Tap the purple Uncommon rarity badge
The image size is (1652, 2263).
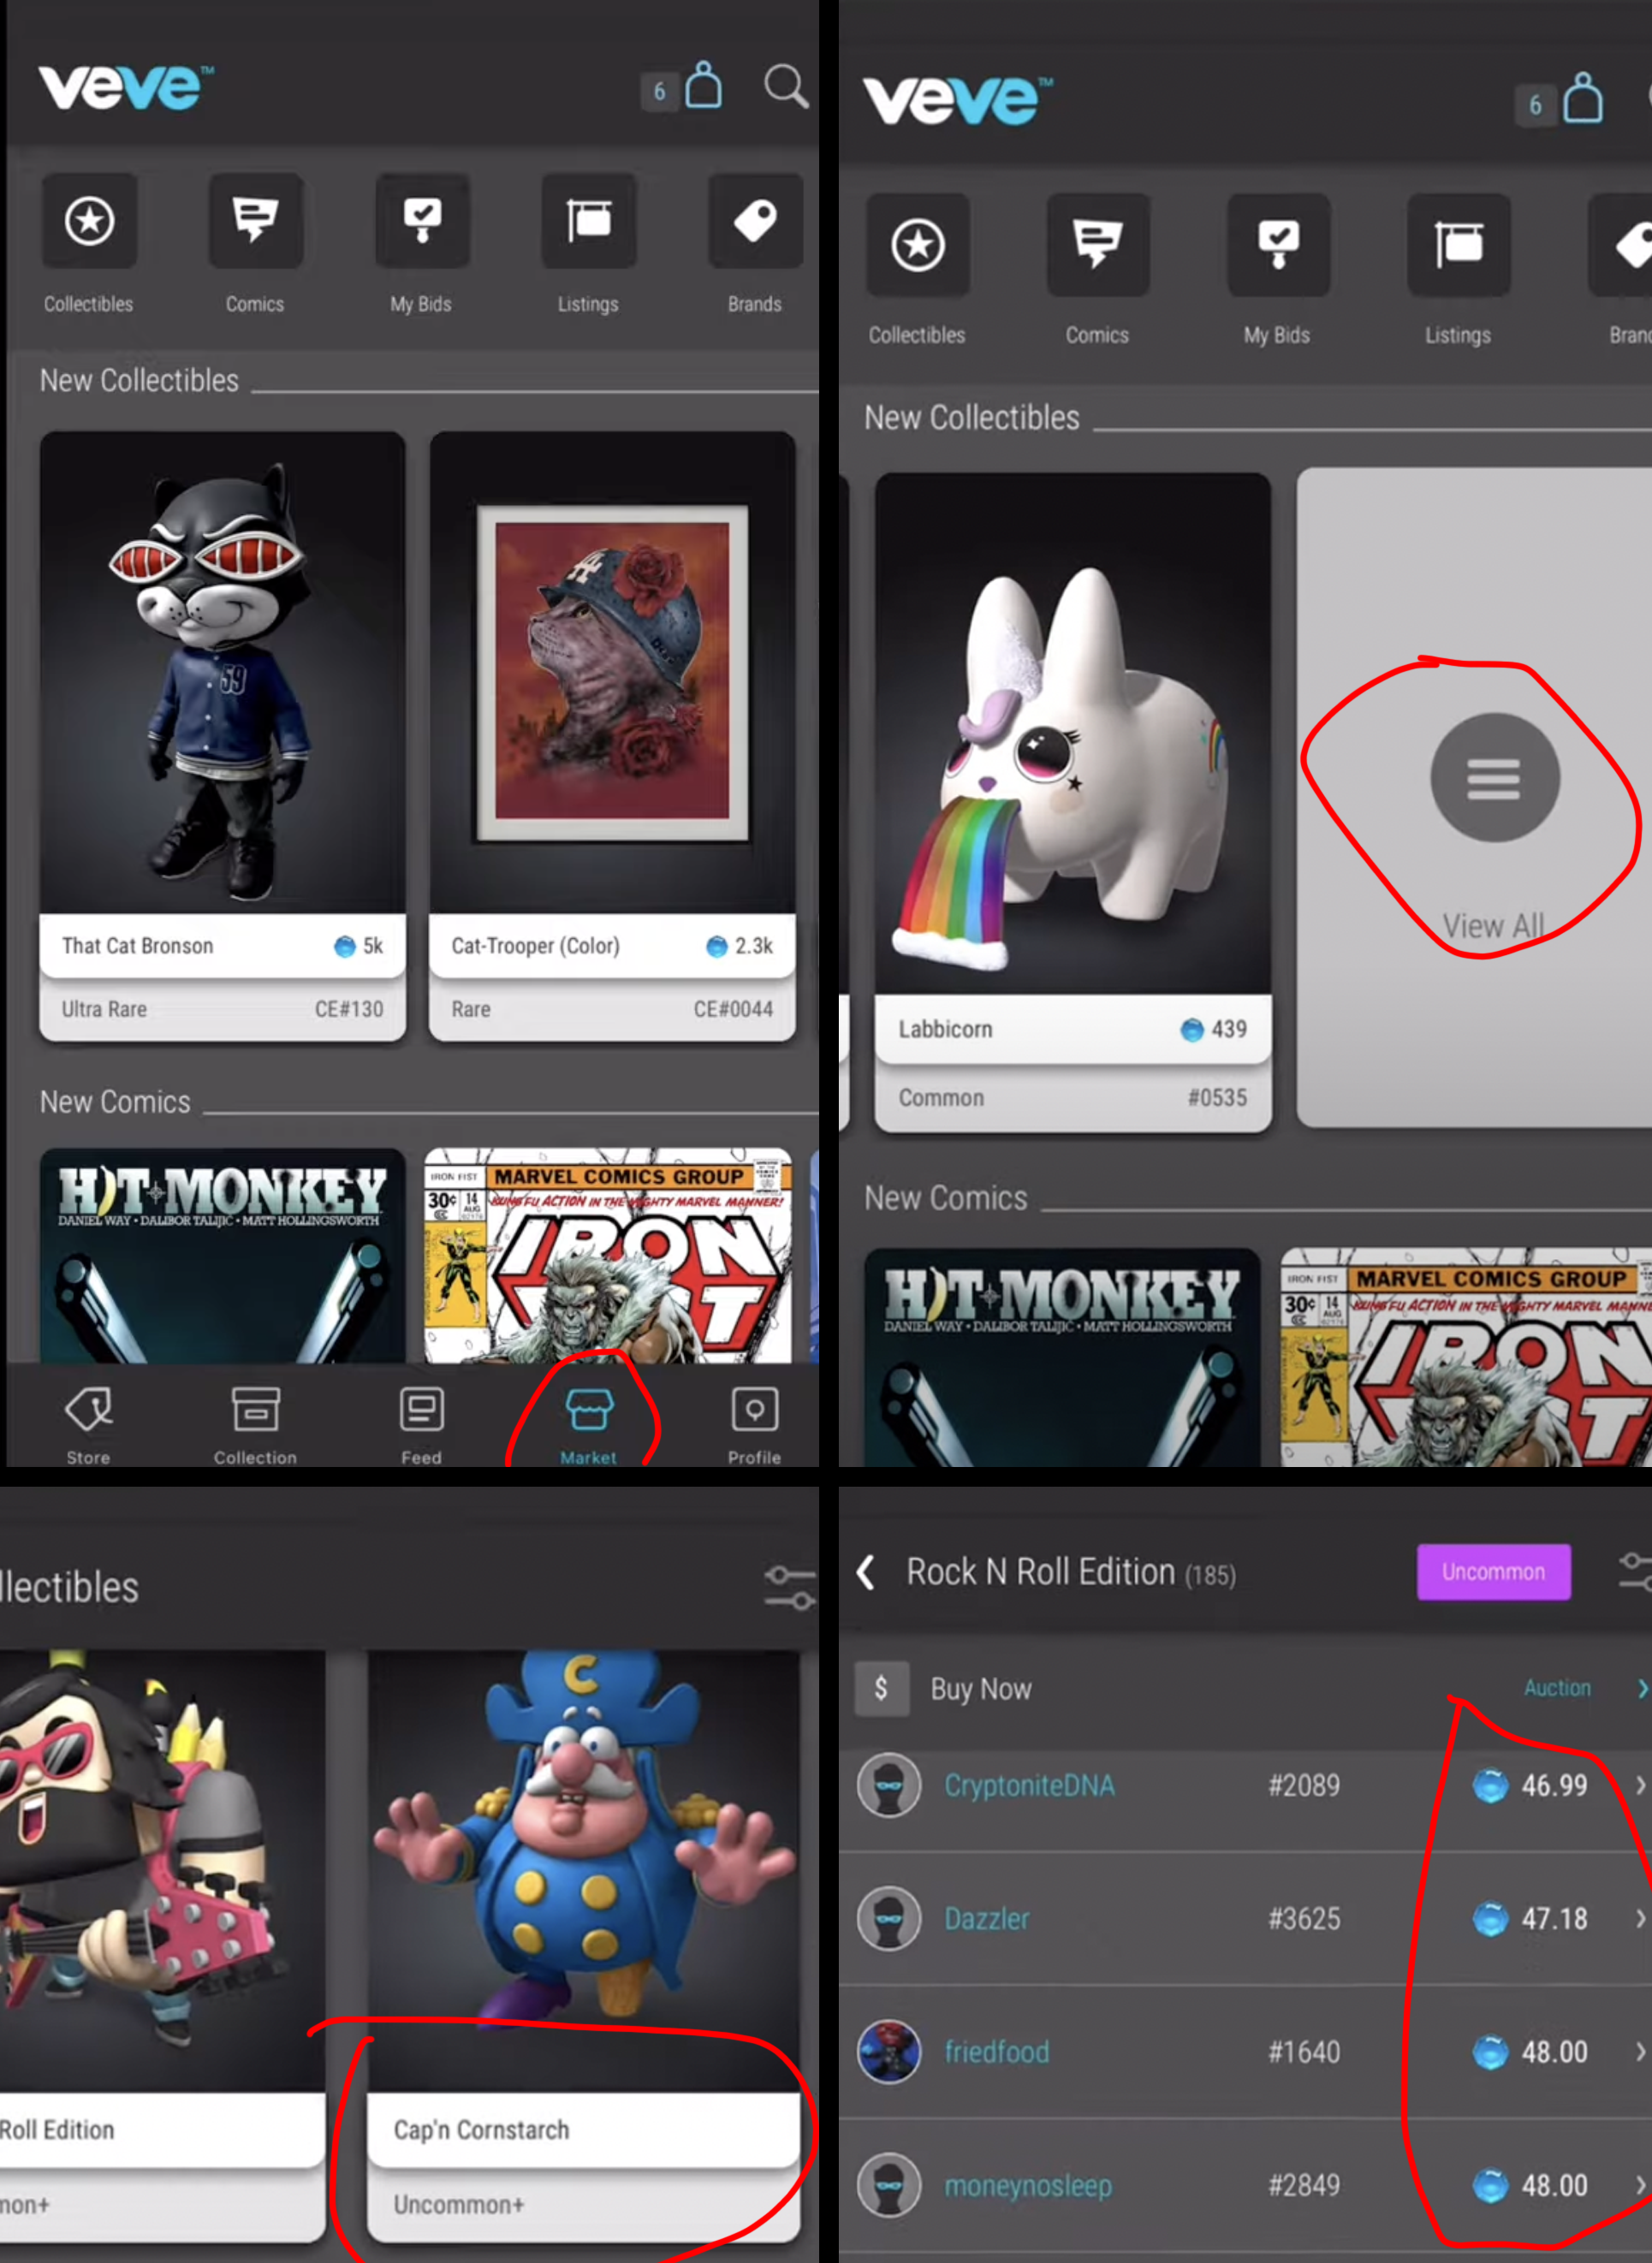[x=1493, y=1572]
